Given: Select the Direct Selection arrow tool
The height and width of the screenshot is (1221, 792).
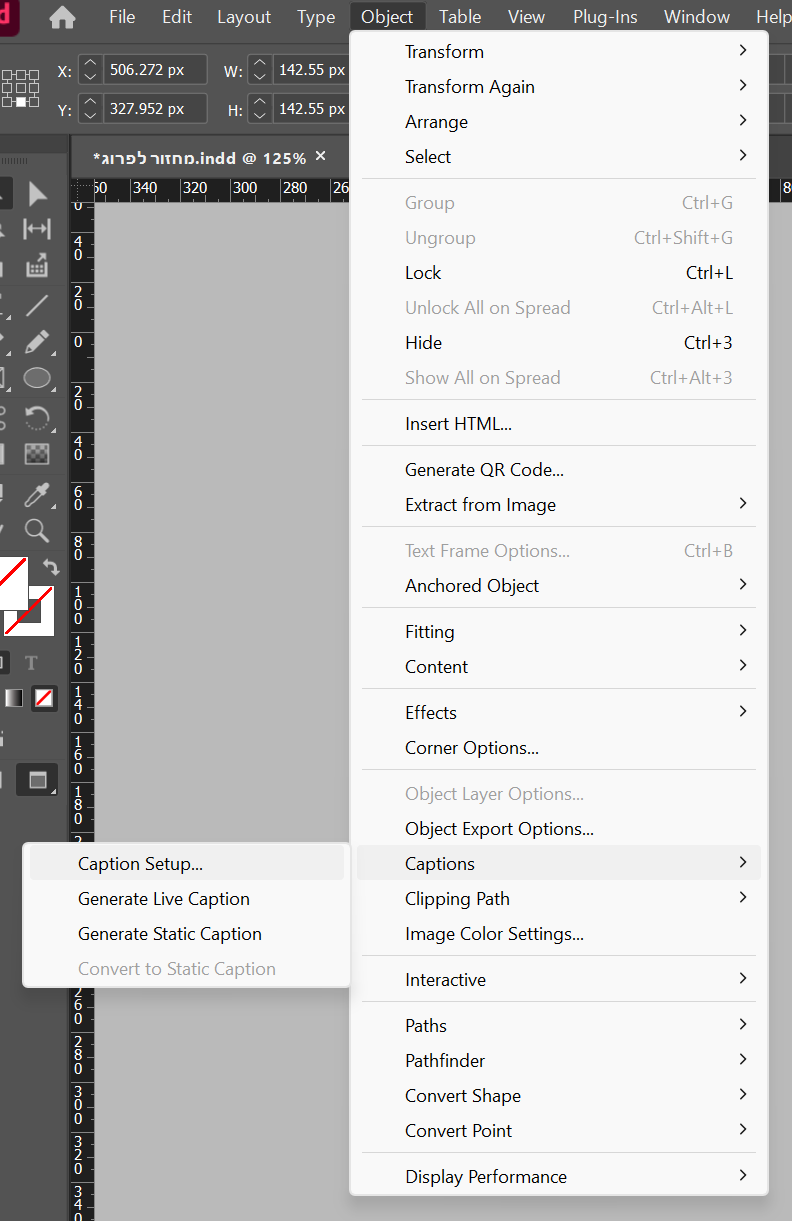Looking at the screenshot, I should tap(37, 193).
